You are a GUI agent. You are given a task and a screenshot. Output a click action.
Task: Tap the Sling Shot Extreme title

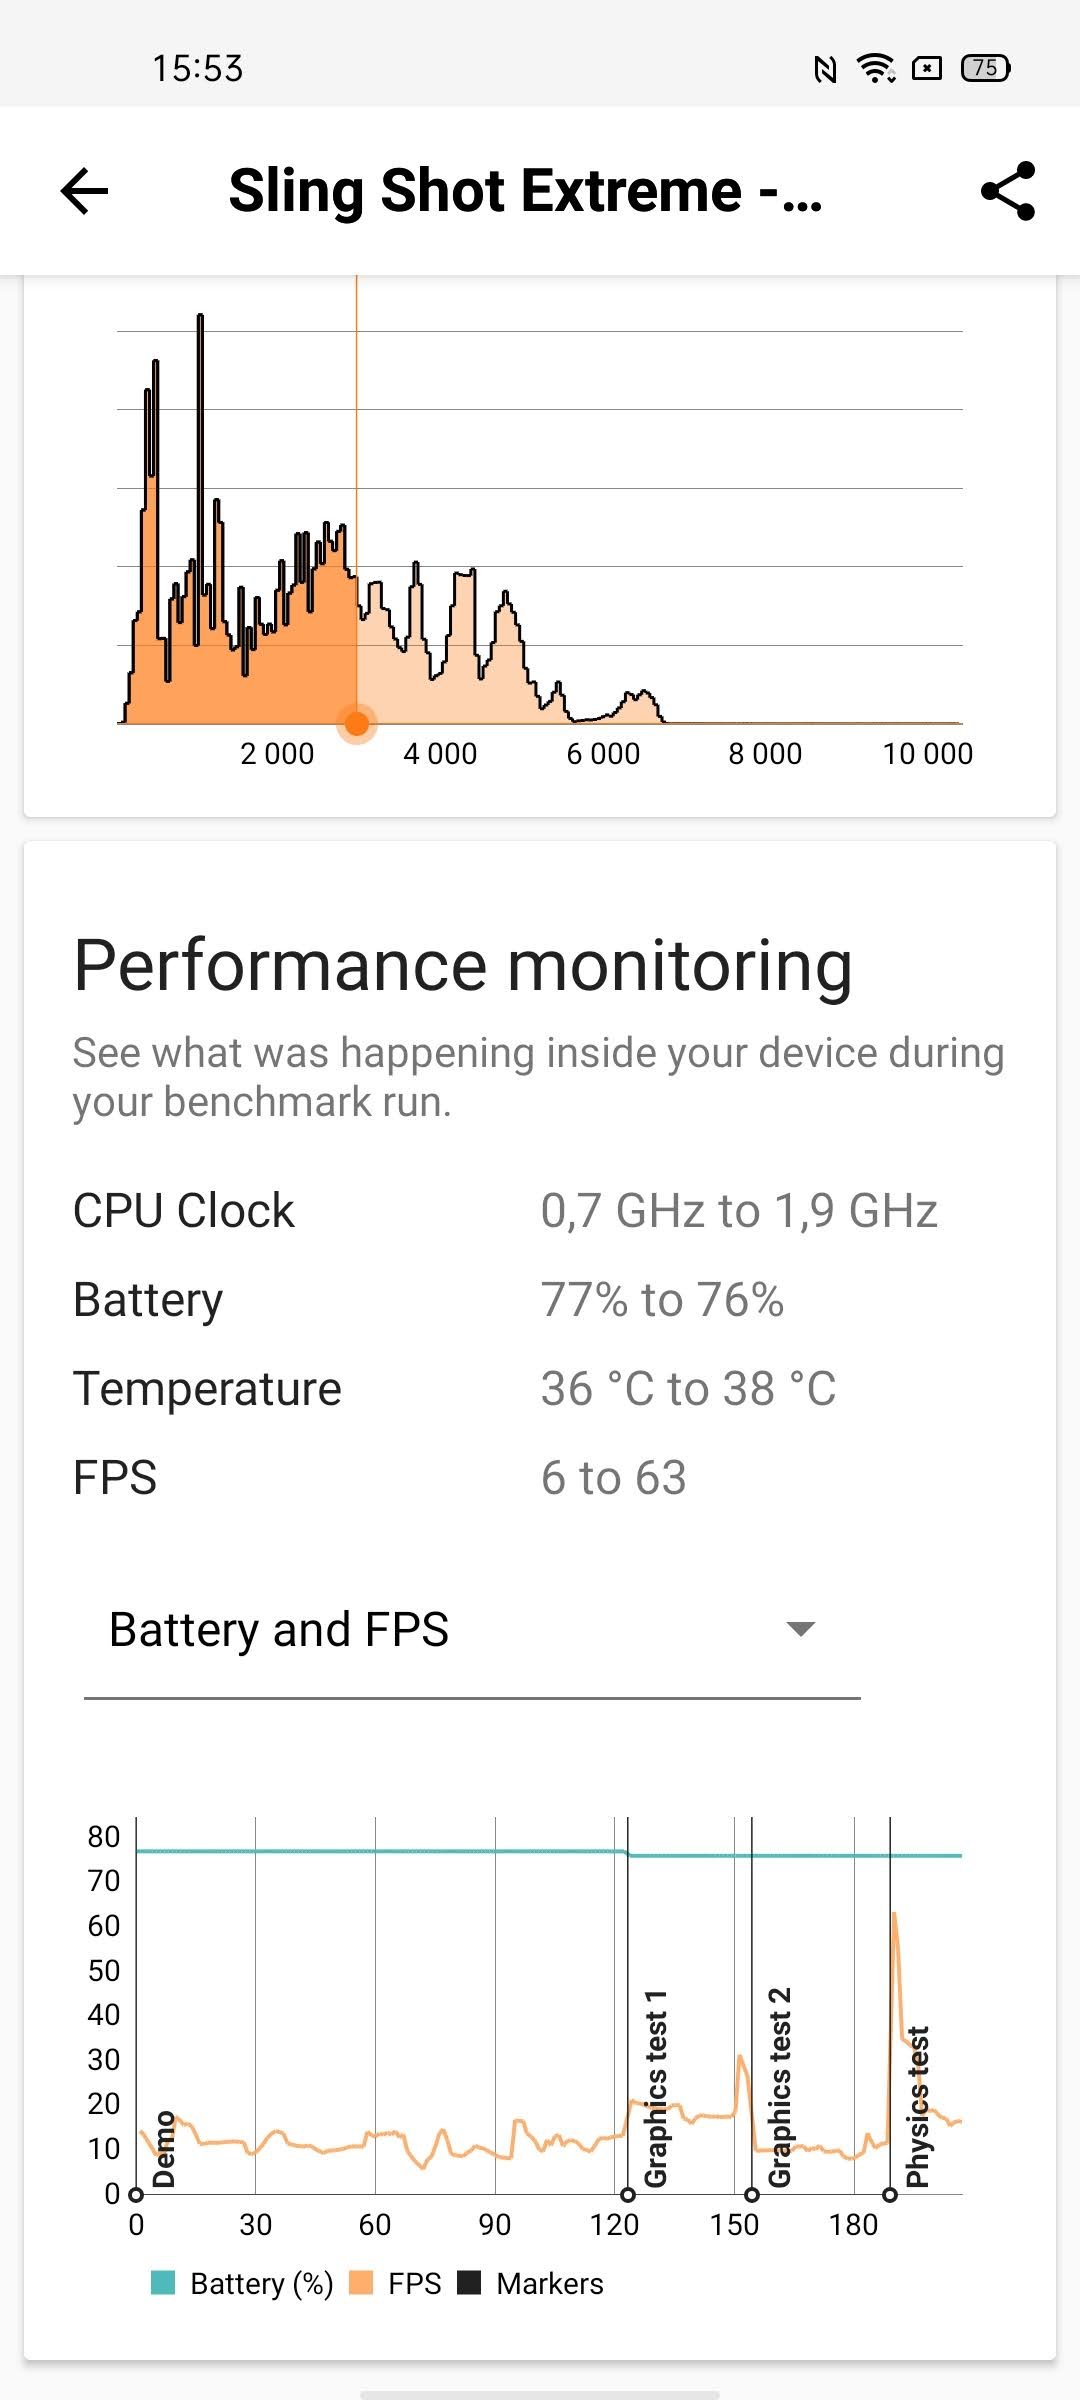pyautogui.click(x=525, y=191)
